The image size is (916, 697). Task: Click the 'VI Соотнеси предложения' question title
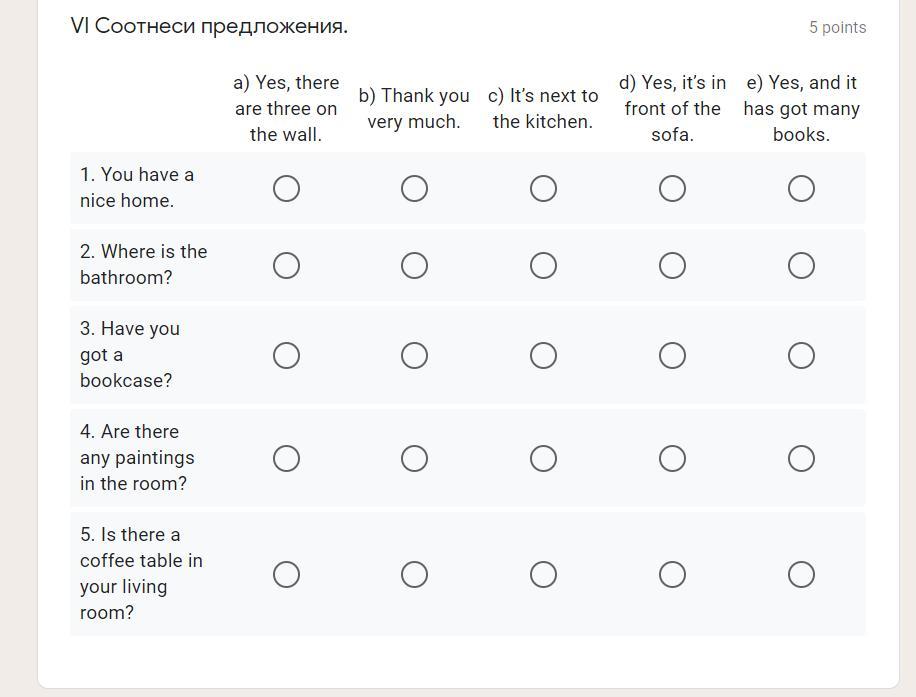click(x=210, y=27)
